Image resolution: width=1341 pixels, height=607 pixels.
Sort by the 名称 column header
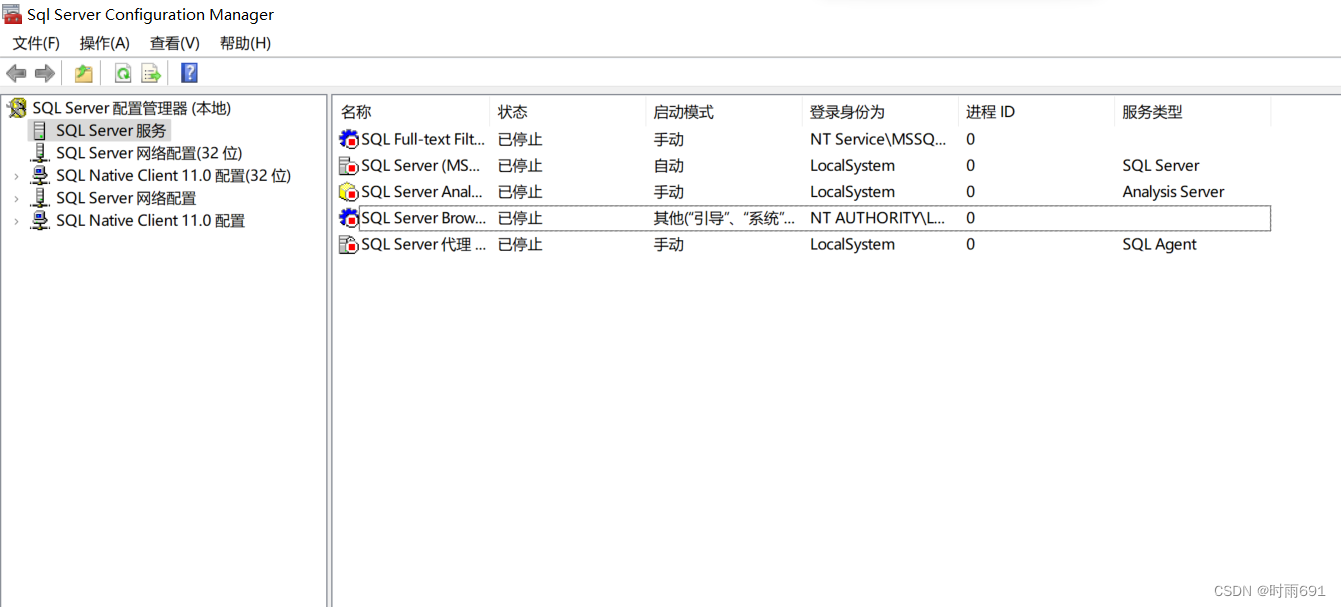[412, 112]
